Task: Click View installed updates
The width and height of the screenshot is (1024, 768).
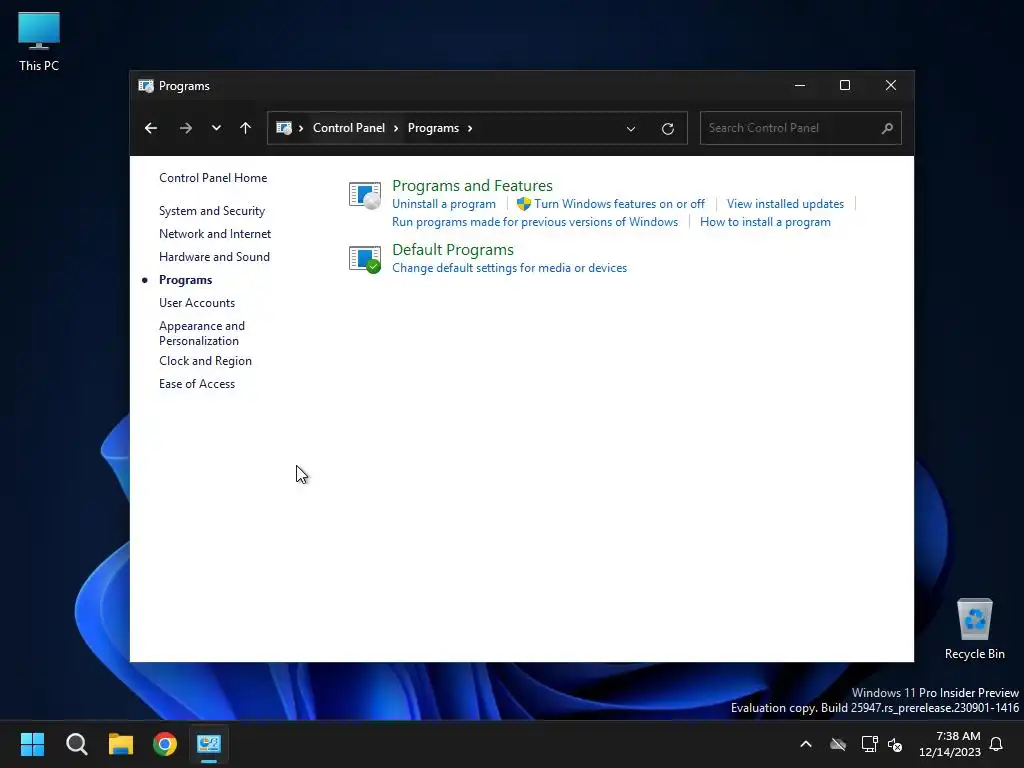Action: (x=785, y=204)
